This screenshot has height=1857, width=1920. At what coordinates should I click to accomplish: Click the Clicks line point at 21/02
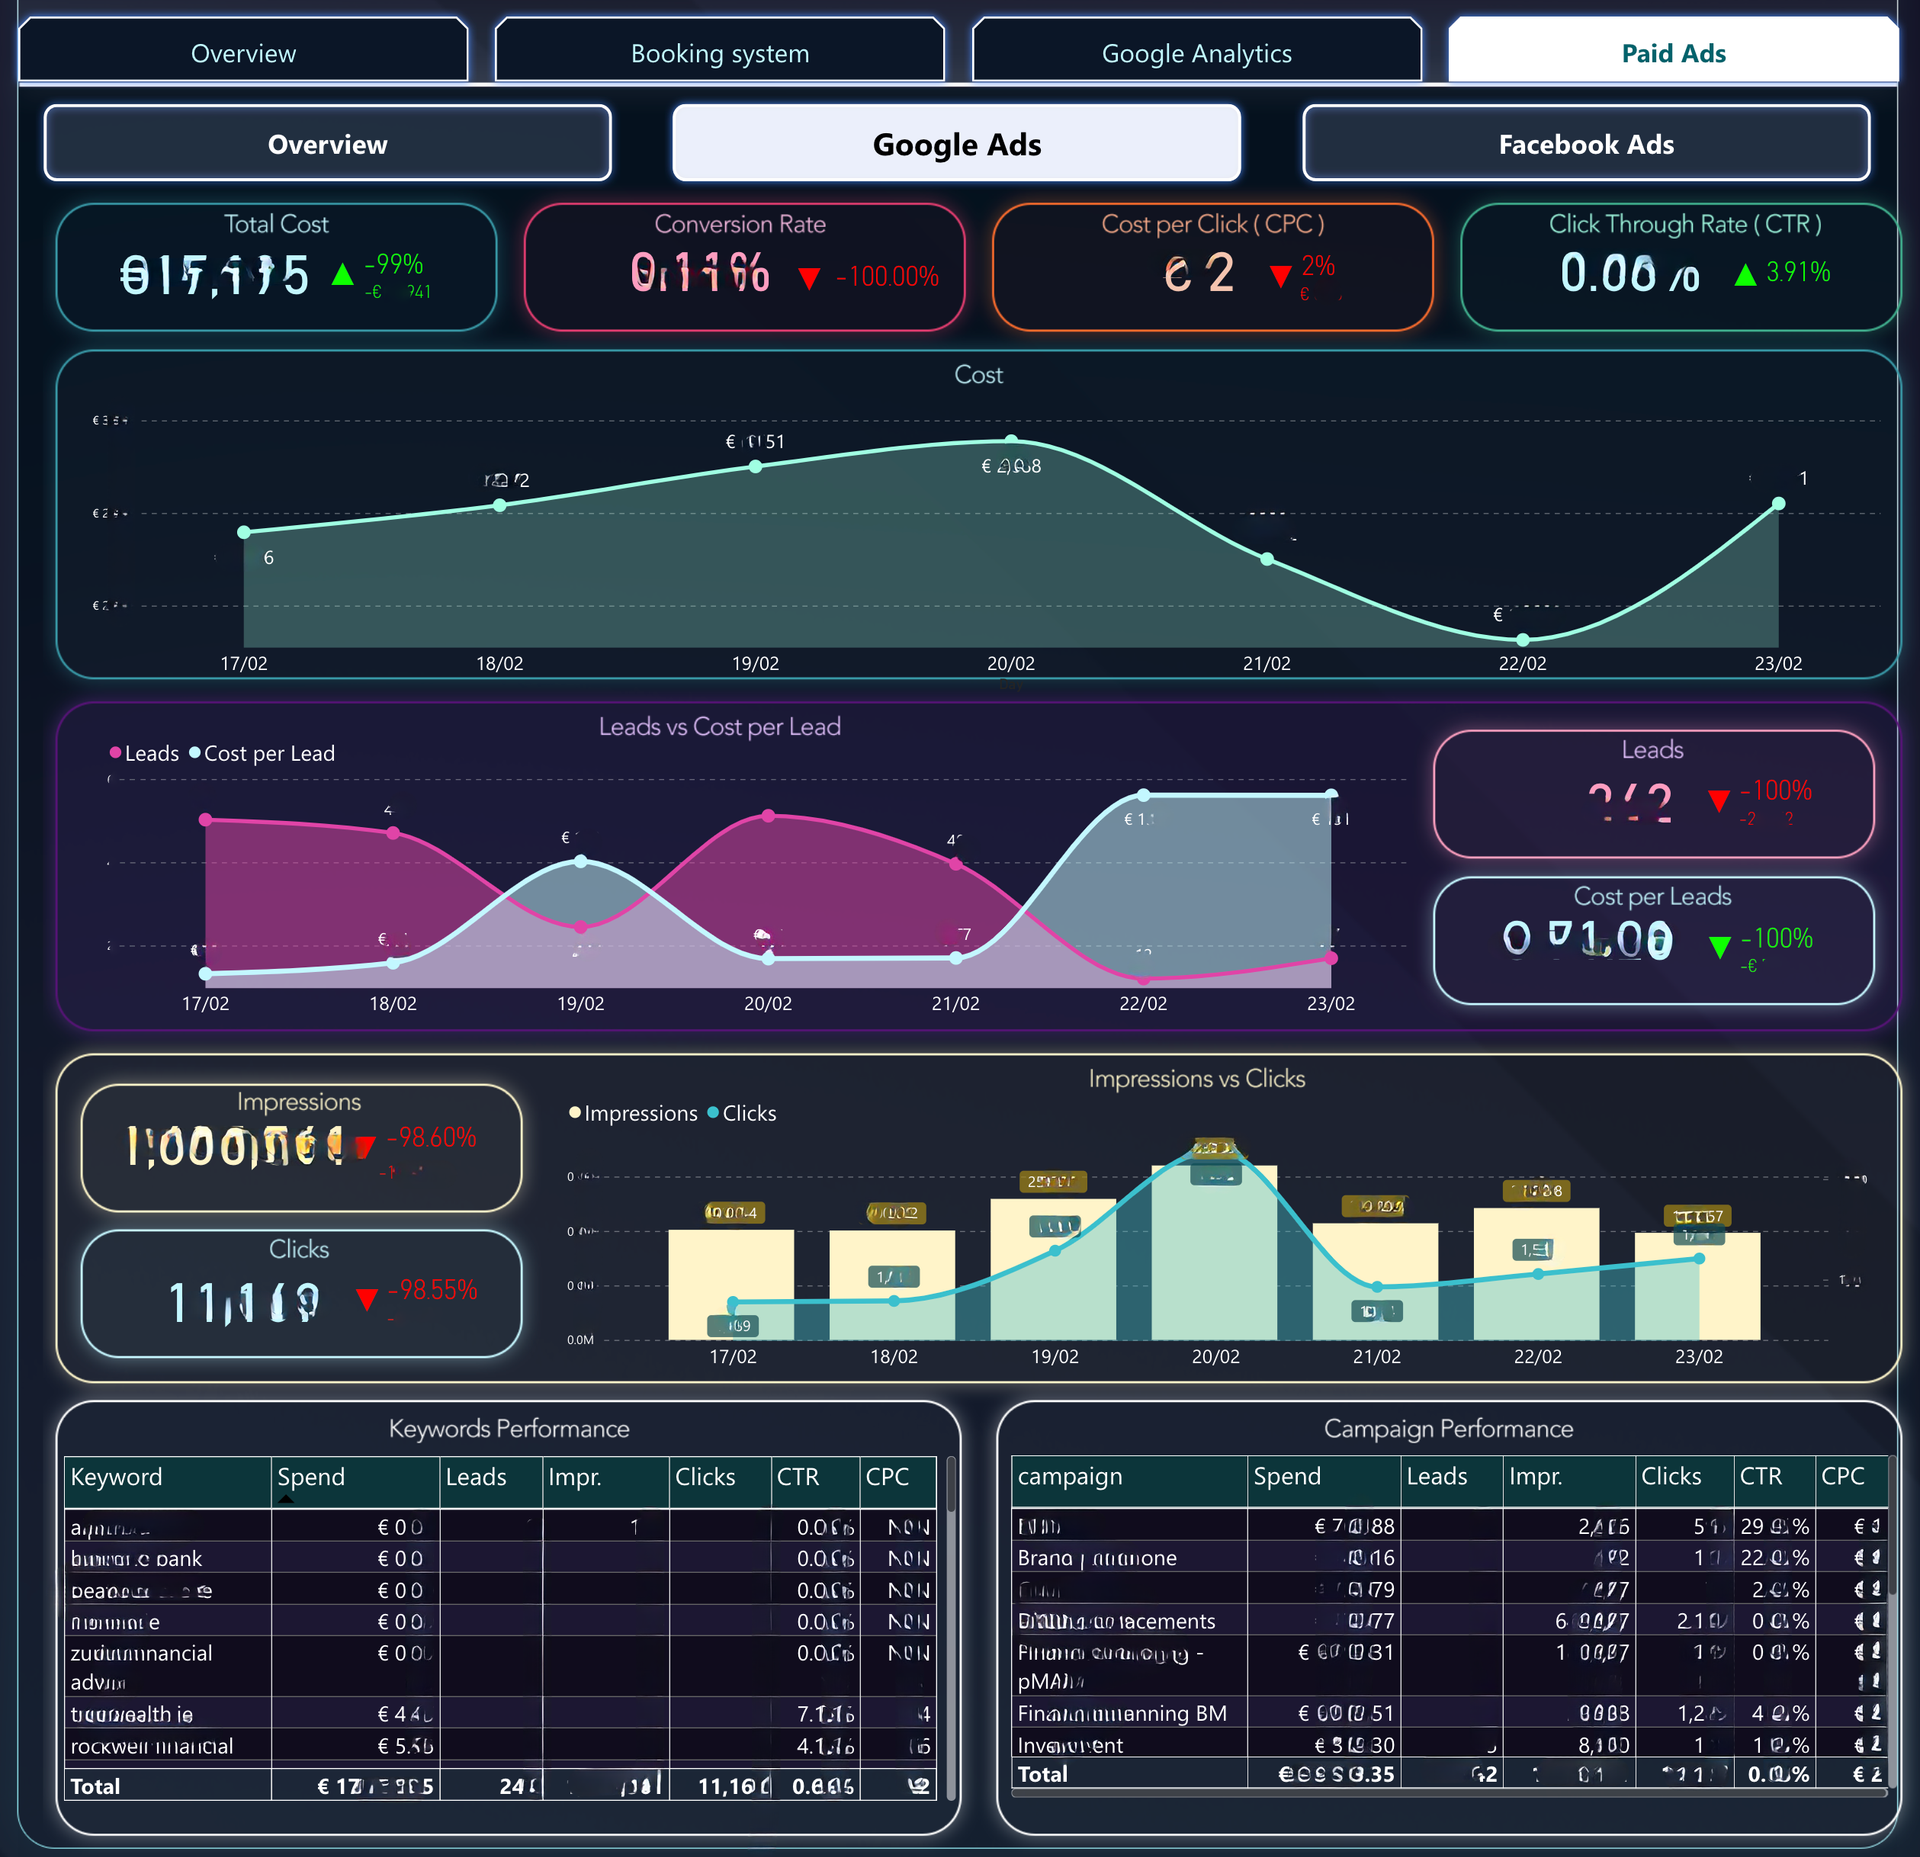[1377, 1287]
